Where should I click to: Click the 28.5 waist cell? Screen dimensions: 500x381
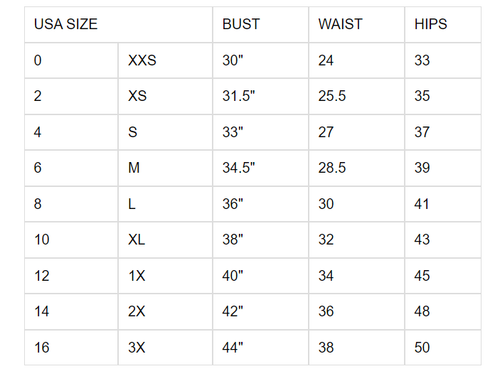tap(357, 168)
